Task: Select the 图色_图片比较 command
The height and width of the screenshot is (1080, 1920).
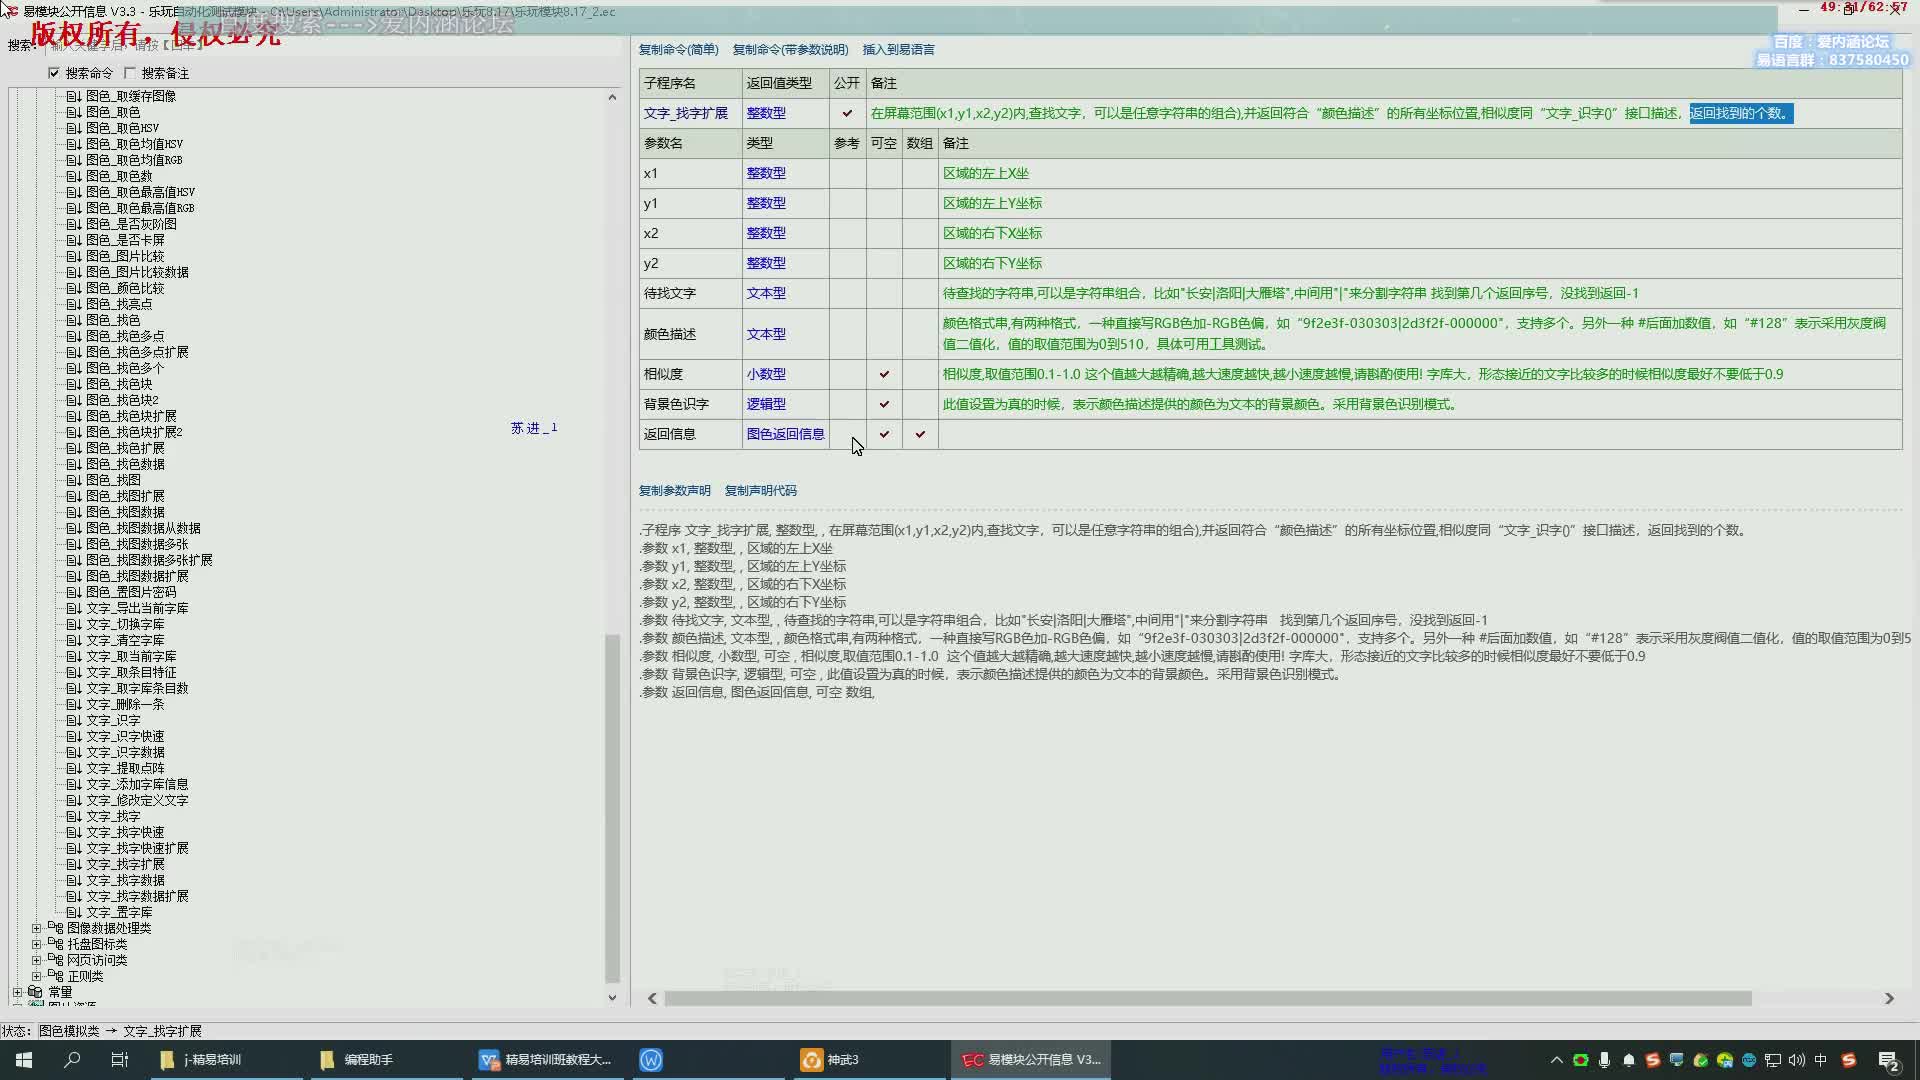Action: 125,256
